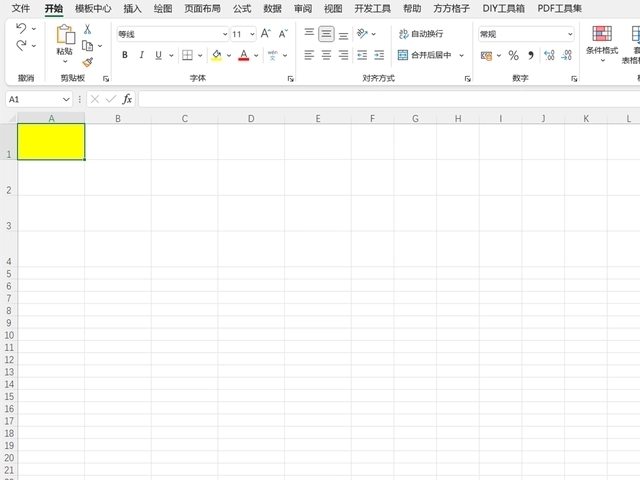640x480 pixels.
Task: Switch to the Insert (插入) tab
Action: click(x=132, y=9)
